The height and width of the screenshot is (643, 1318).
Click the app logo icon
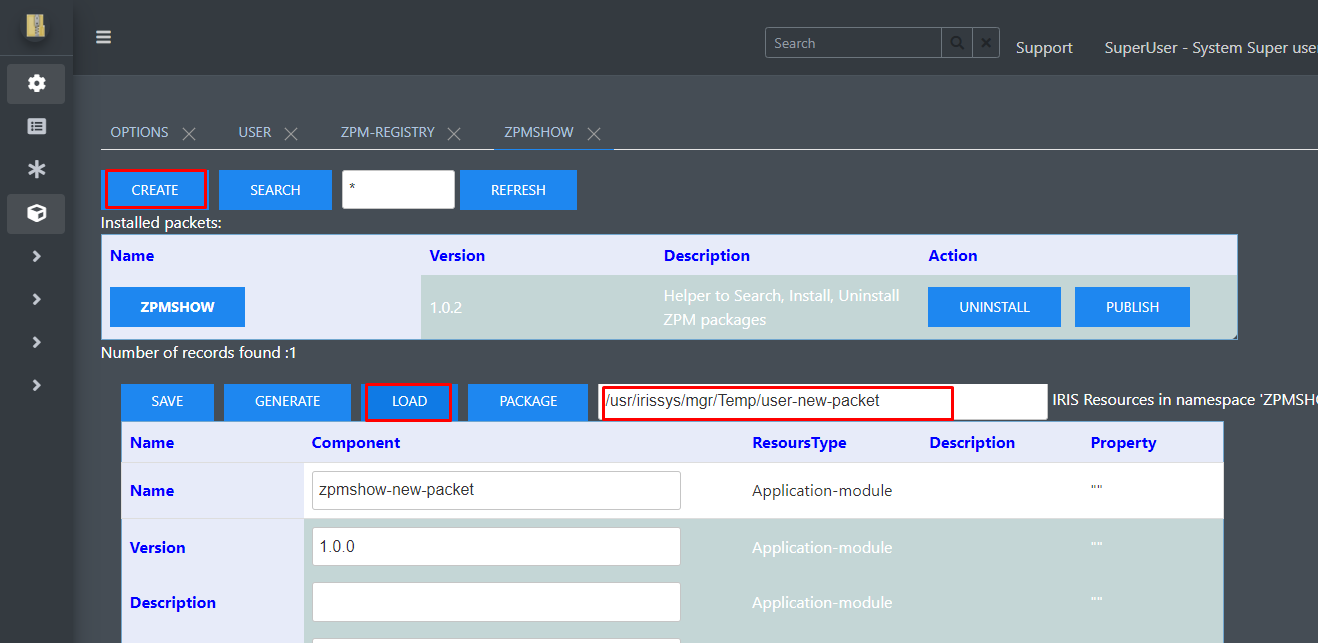36,25
